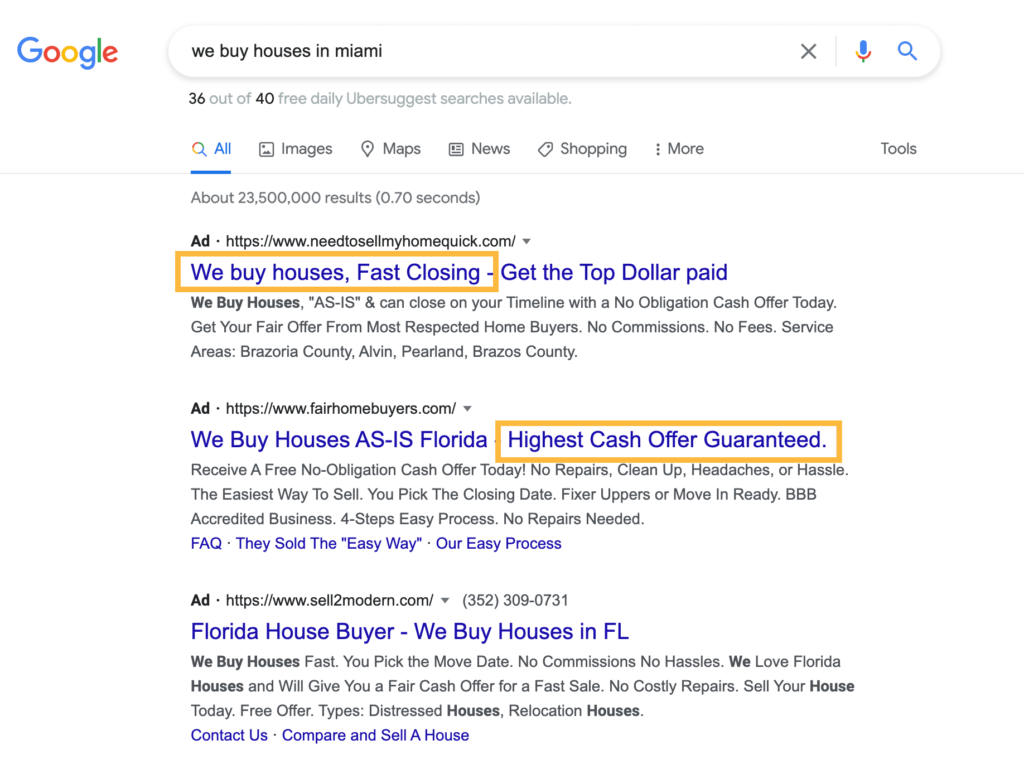1024x774 pixels.
Task: Click the FAQ sitelink under fairhomebuyers ad
Action: click(x=205, y=543)
